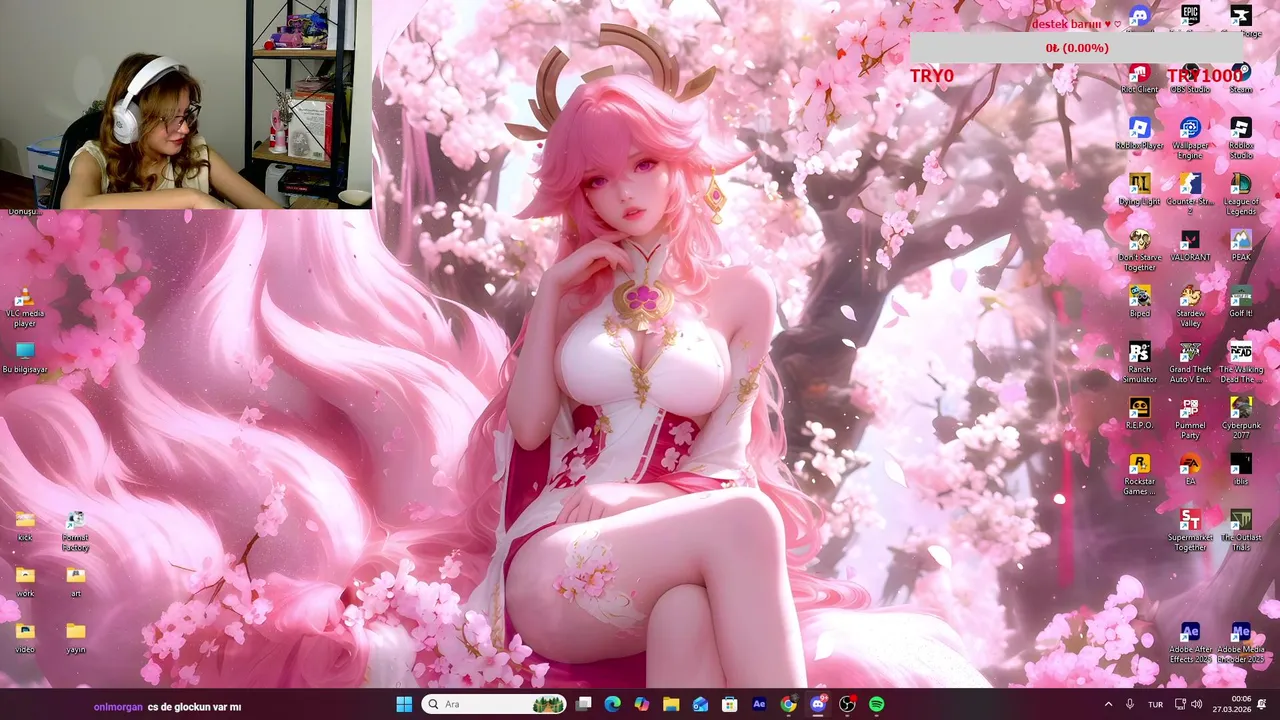Open After Effects from the taskbar
Screen dimensions: 1280x720
[x=759, y=704]
